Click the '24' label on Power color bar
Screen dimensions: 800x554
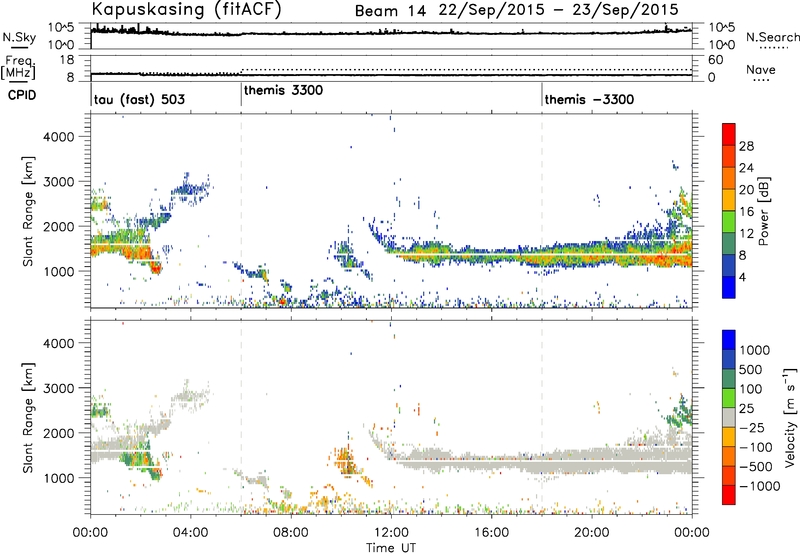746,168
